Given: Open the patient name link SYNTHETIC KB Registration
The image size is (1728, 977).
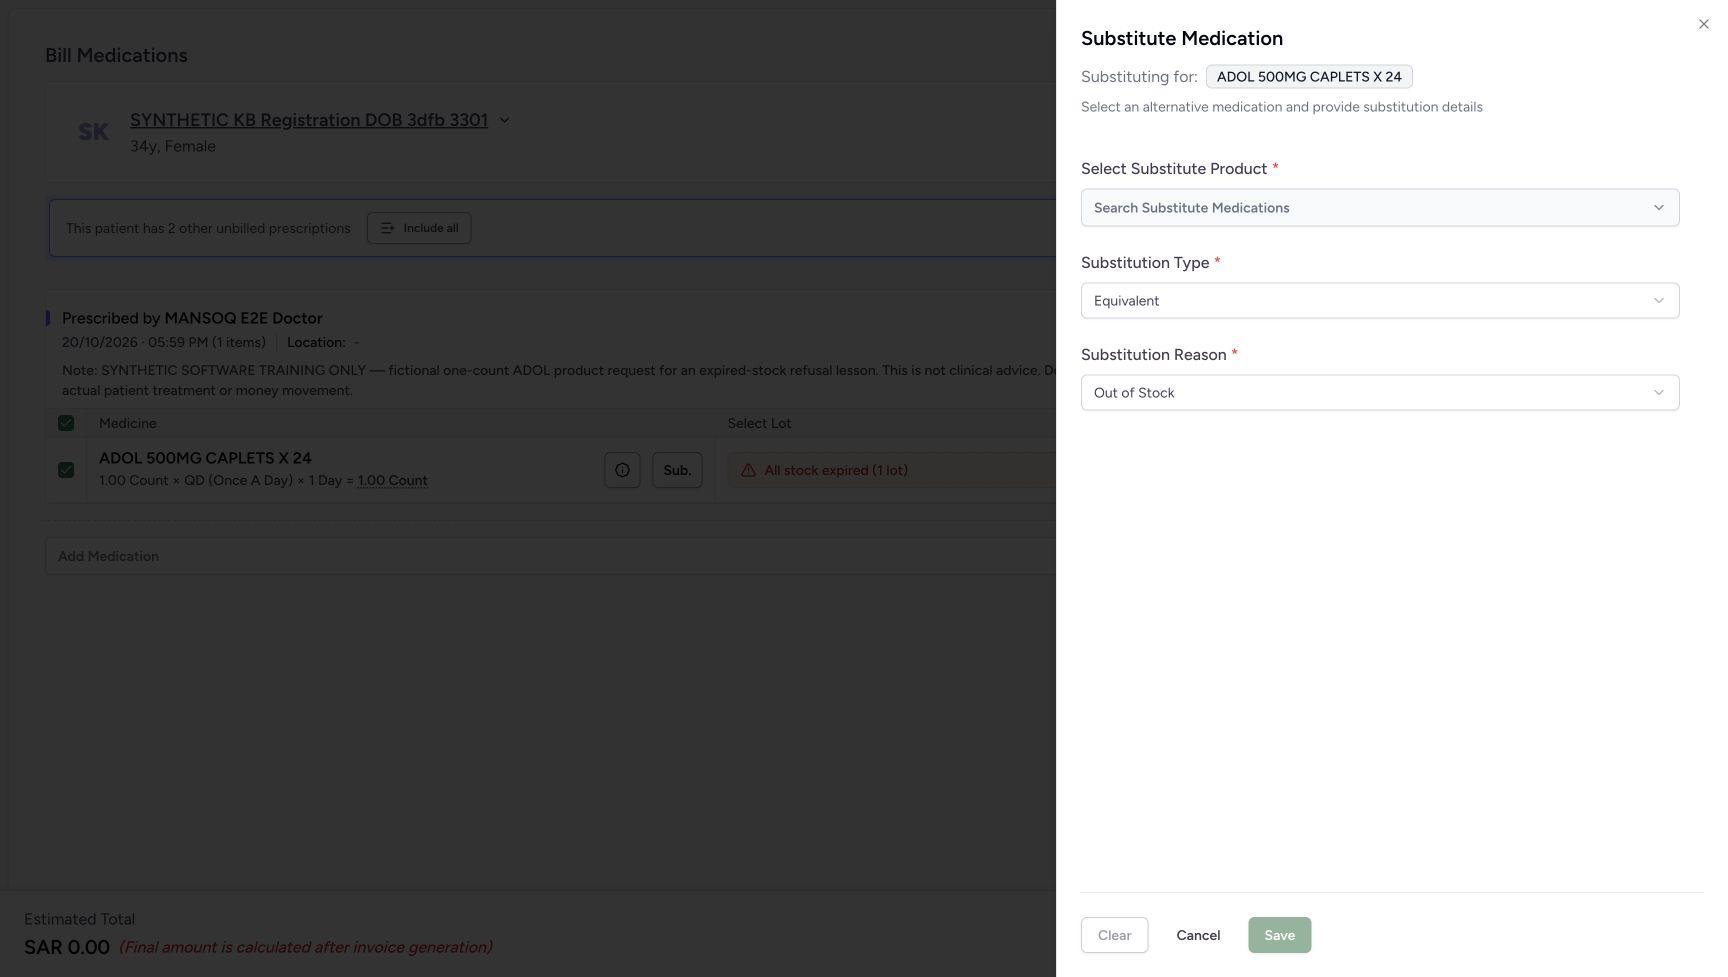Looking at the screenshot, I should pos(309,120).
